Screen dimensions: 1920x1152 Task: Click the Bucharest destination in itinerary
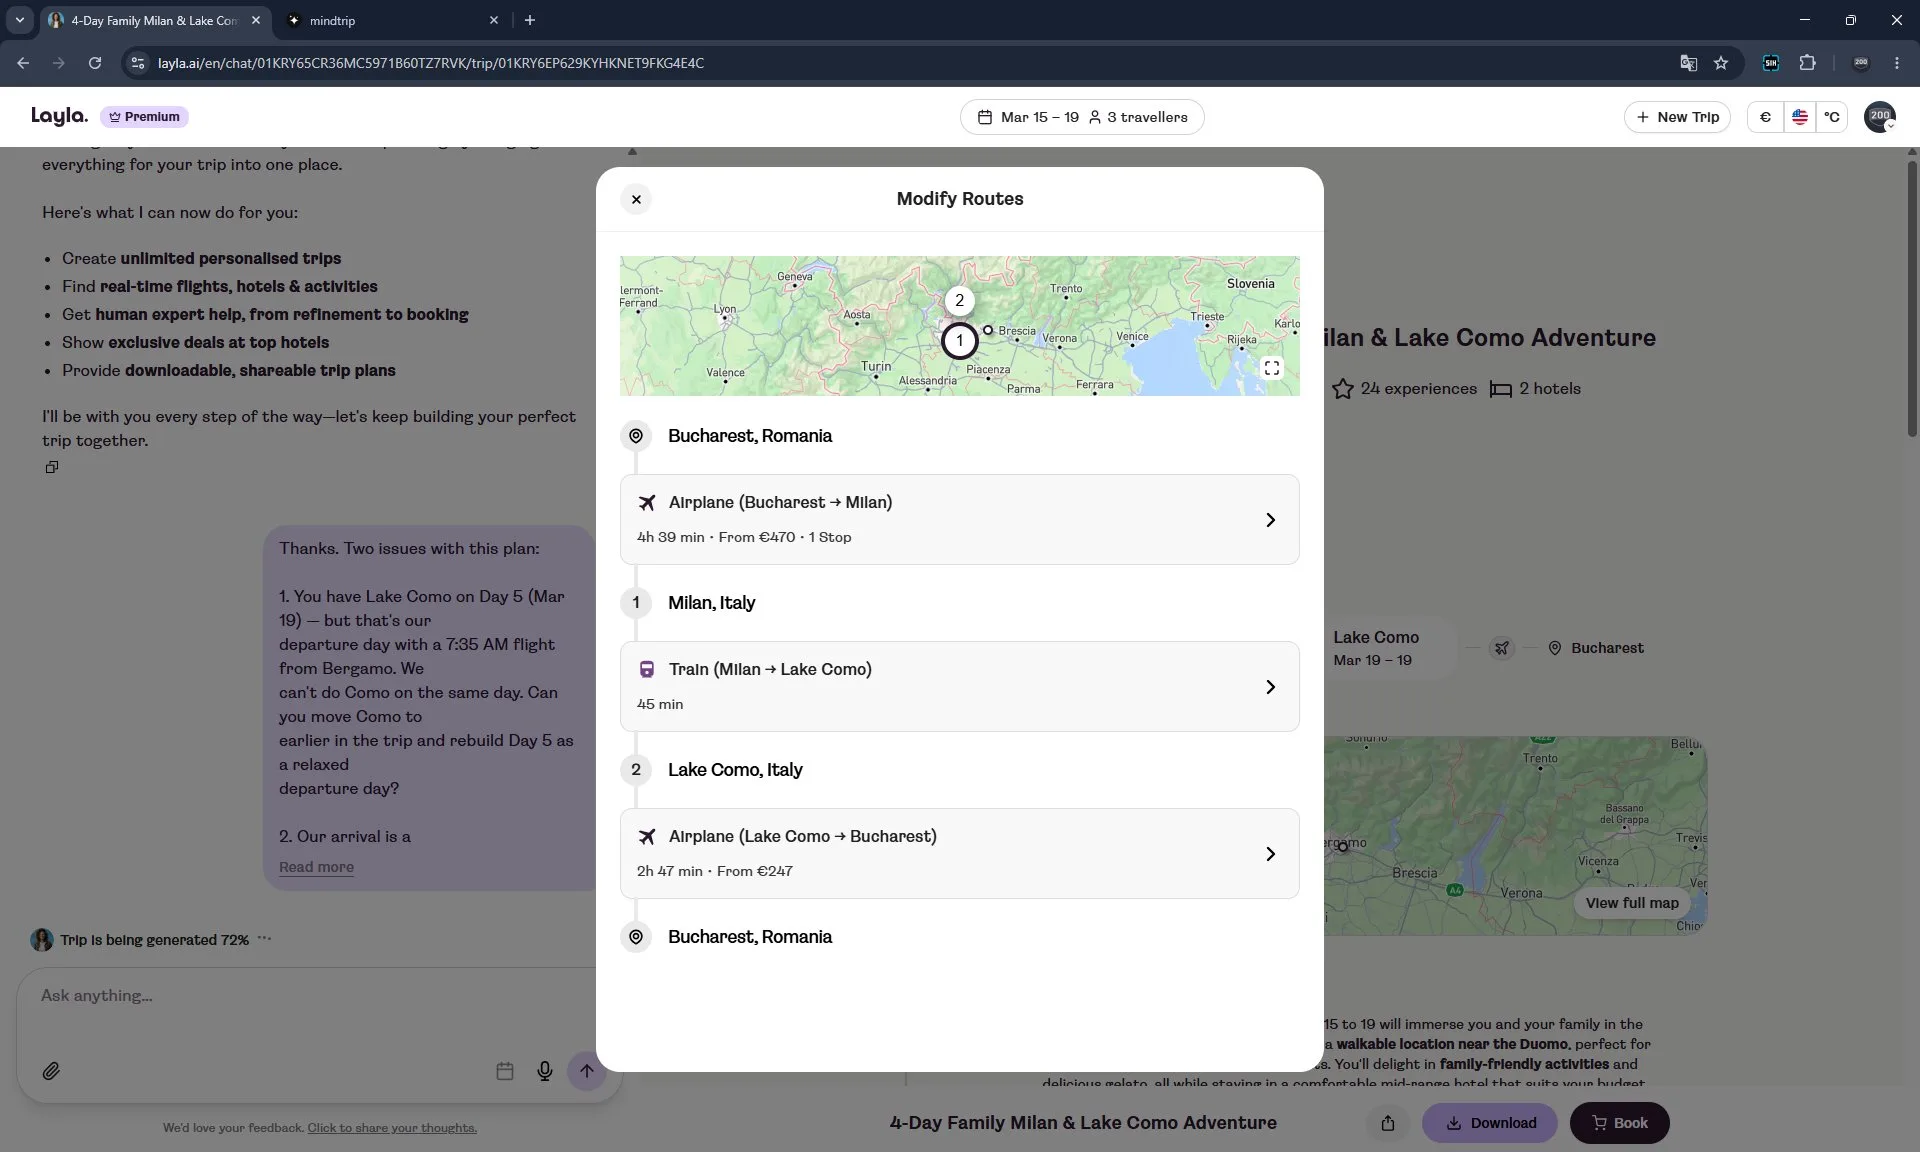1595,648
